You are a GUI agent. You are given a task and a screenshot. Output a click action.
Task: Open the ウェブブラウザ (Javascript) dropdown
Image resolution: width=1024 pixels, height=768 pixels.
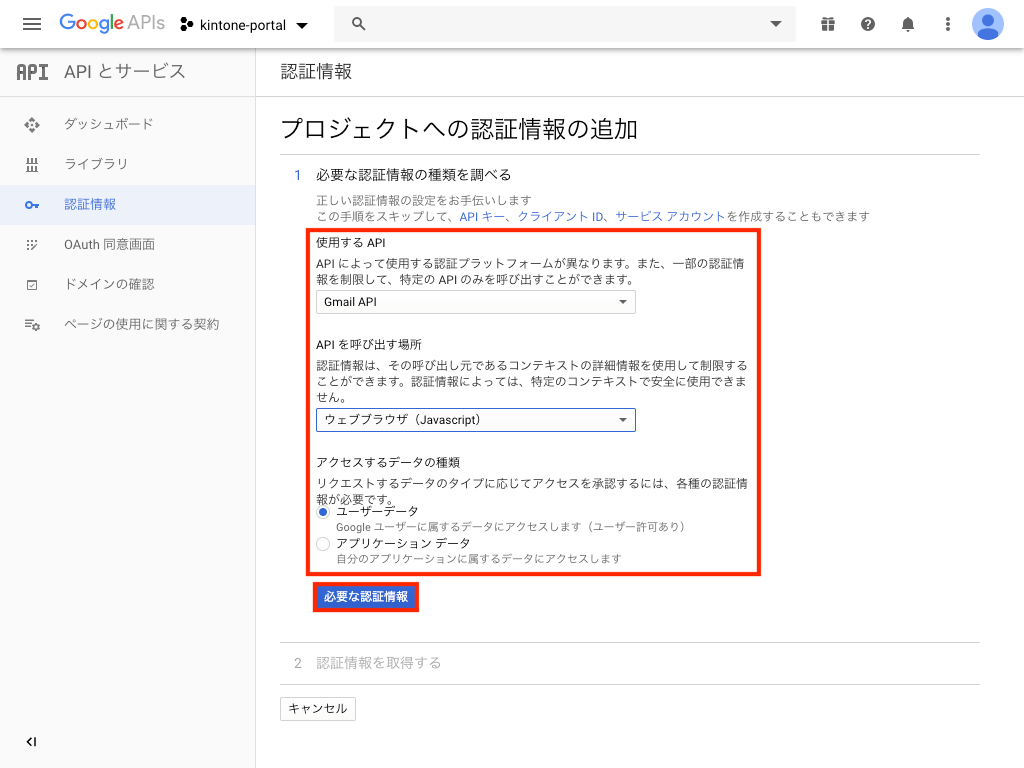(x=476, y=420)
